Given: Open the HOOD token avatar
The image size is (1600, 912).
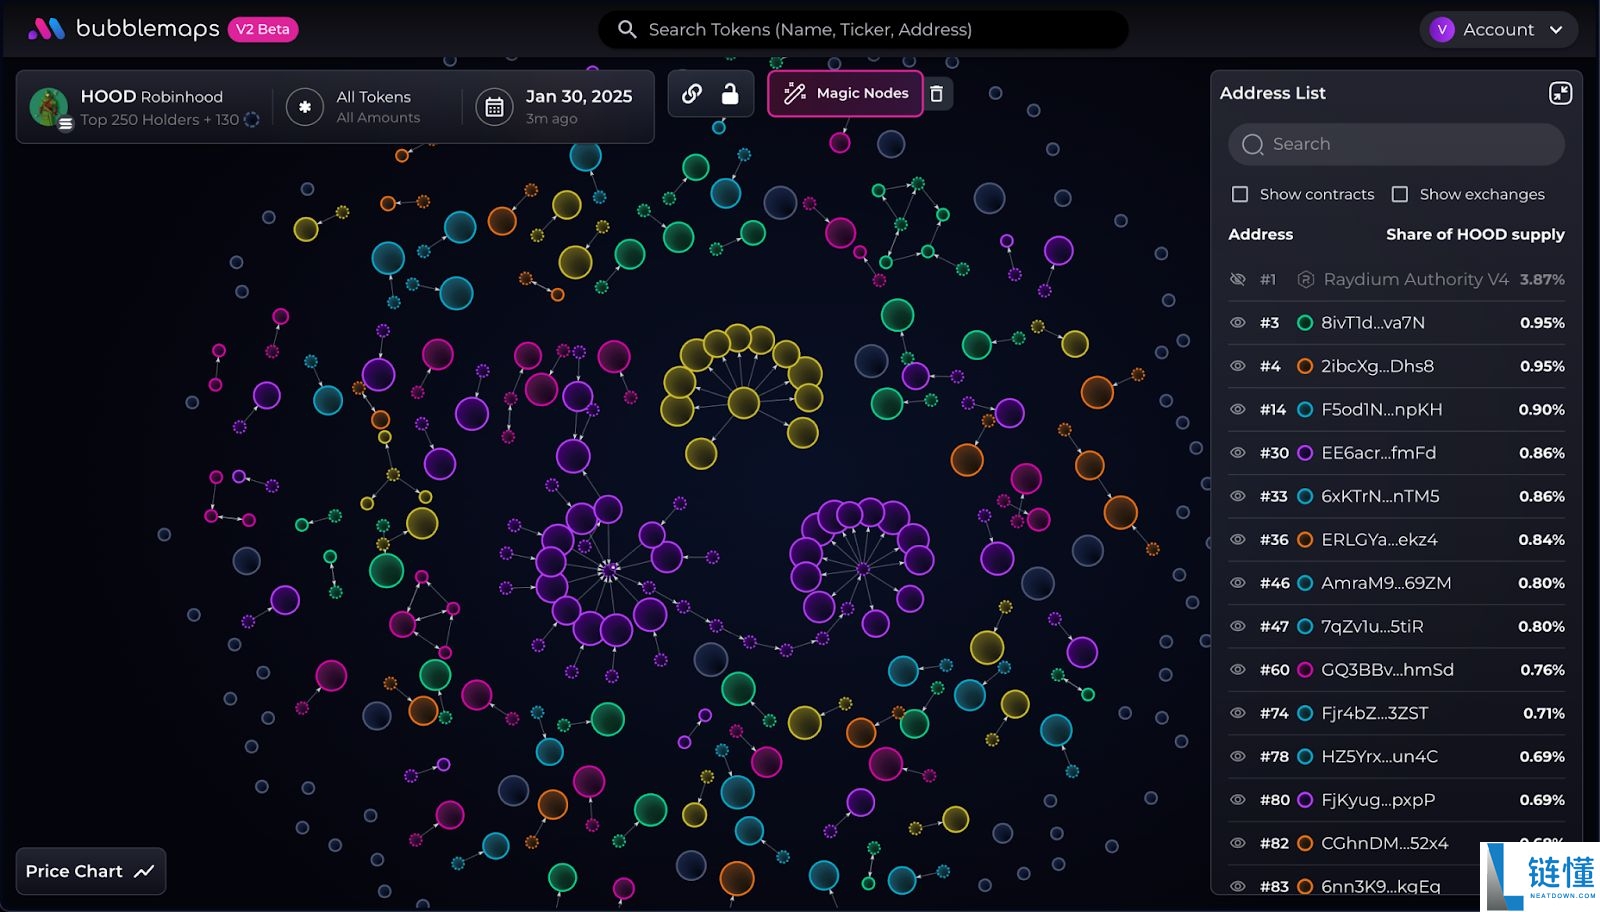Looking at the screenshot, I should 49,107.
